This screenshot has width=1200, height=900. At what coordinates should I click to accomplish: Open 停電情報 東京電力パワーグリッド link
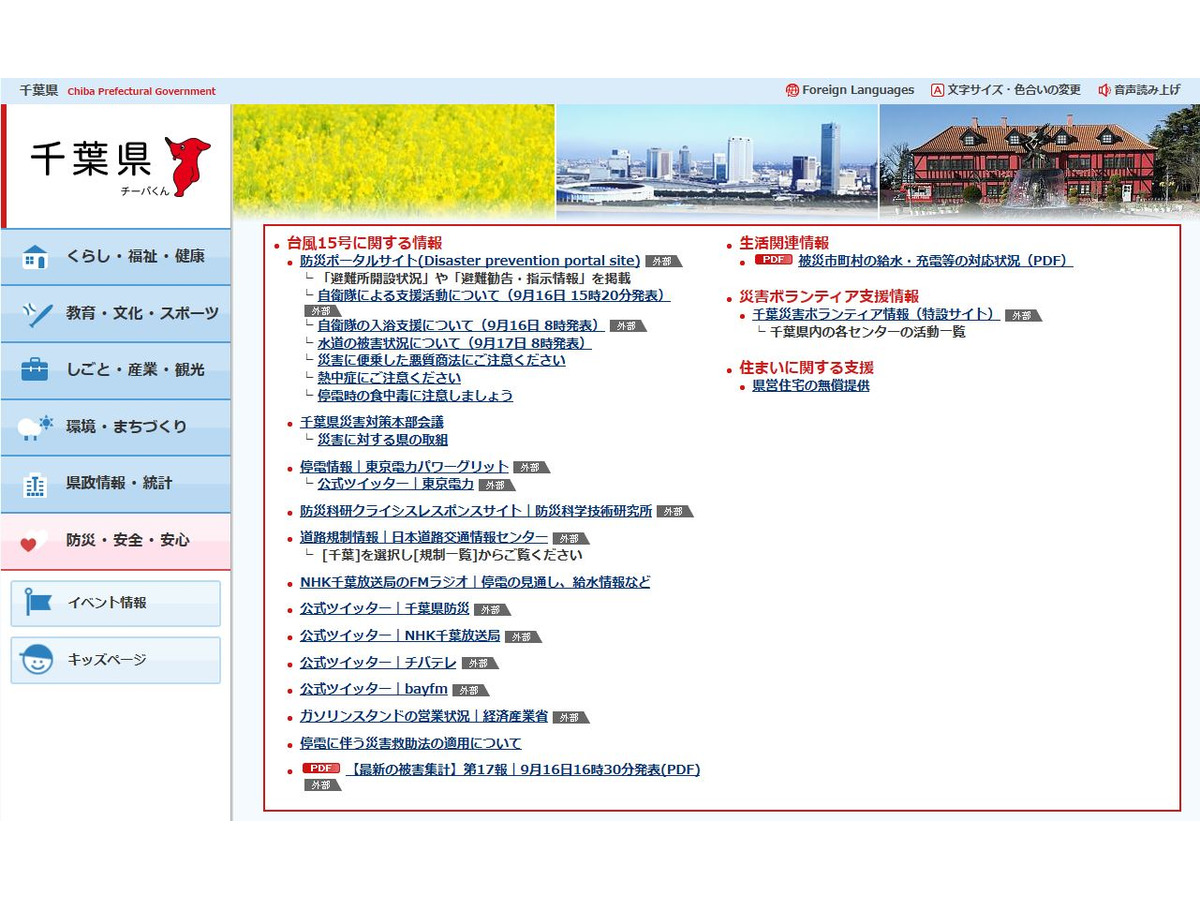pos(404,467)
